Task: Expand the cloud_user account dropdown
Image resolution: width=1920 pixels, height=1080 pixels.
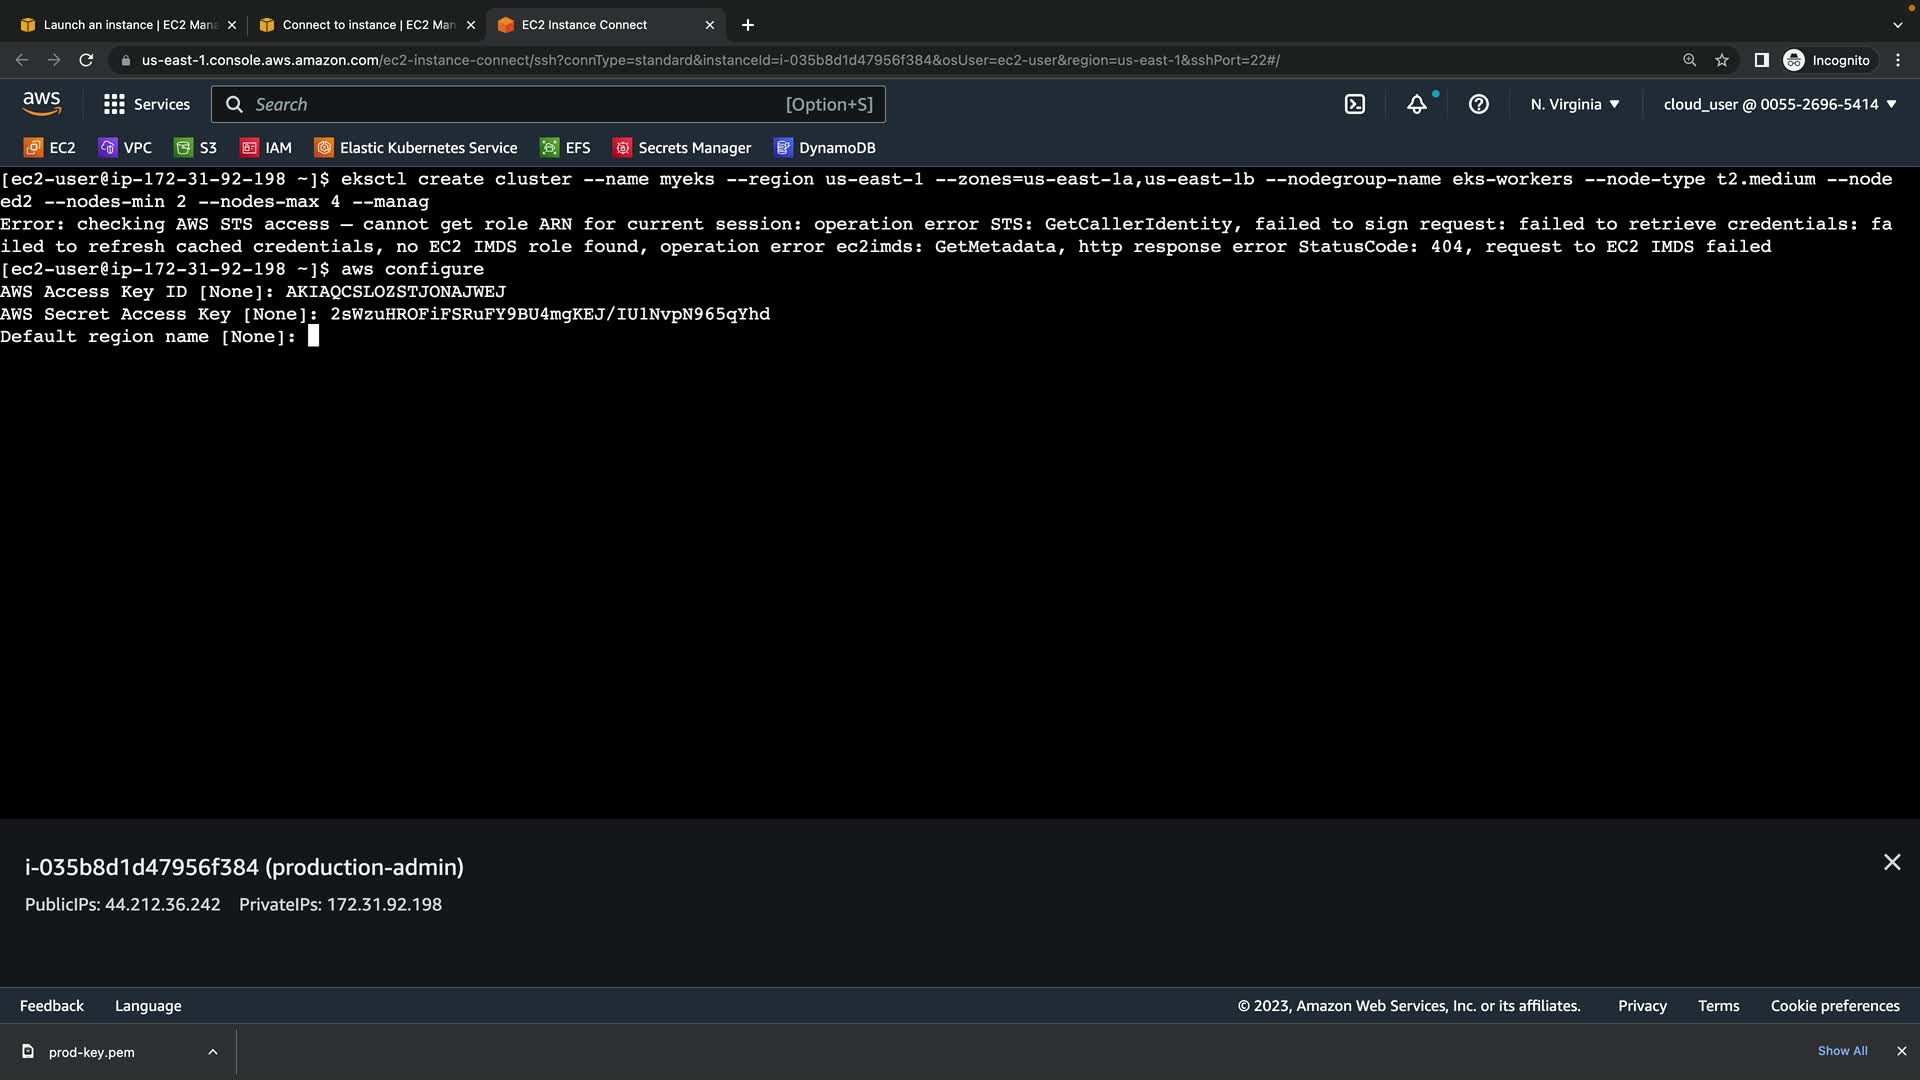Action: point(1780,104)
